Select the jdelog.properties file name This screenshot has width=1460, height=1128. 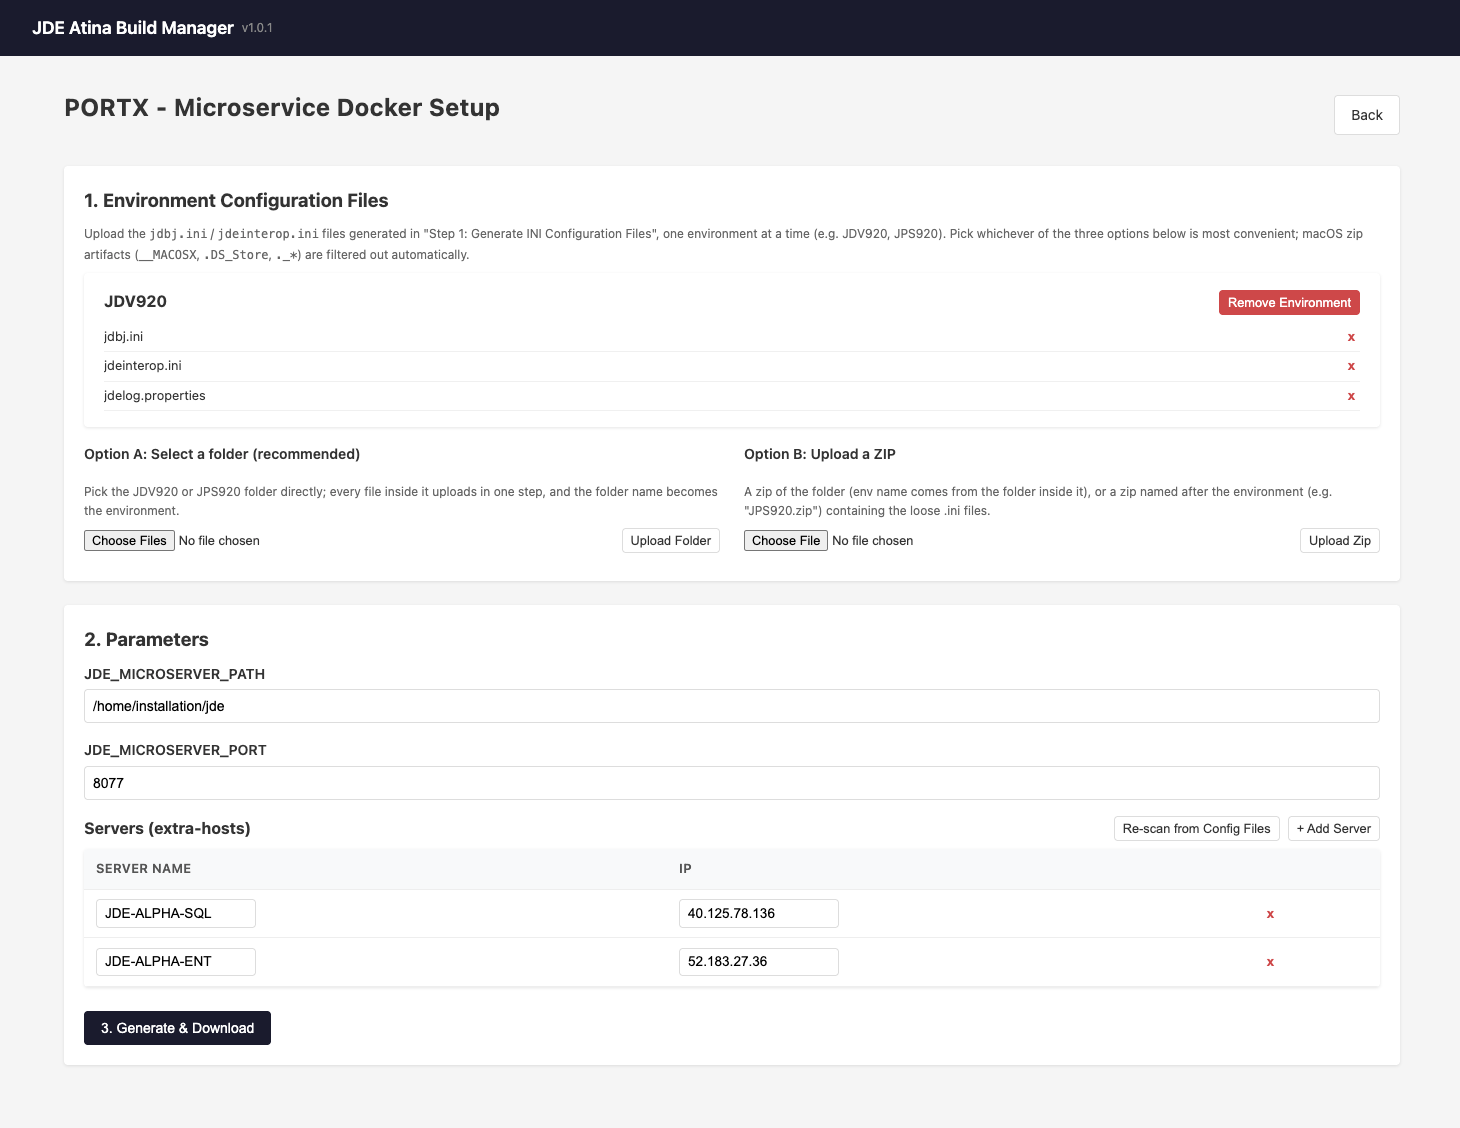(155, 396)
